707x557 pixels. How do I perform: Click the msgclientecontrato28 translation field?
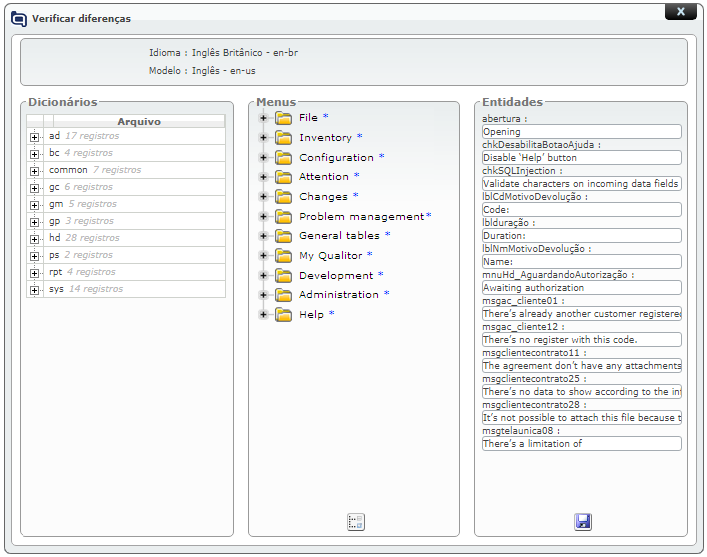[x=582, y=418]
